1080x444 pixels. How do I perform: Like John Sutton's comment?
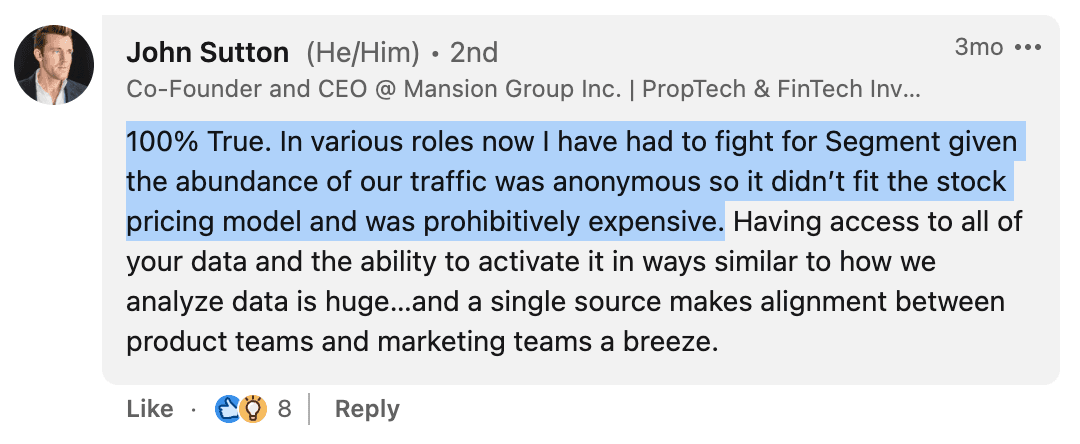click(149, 408)
